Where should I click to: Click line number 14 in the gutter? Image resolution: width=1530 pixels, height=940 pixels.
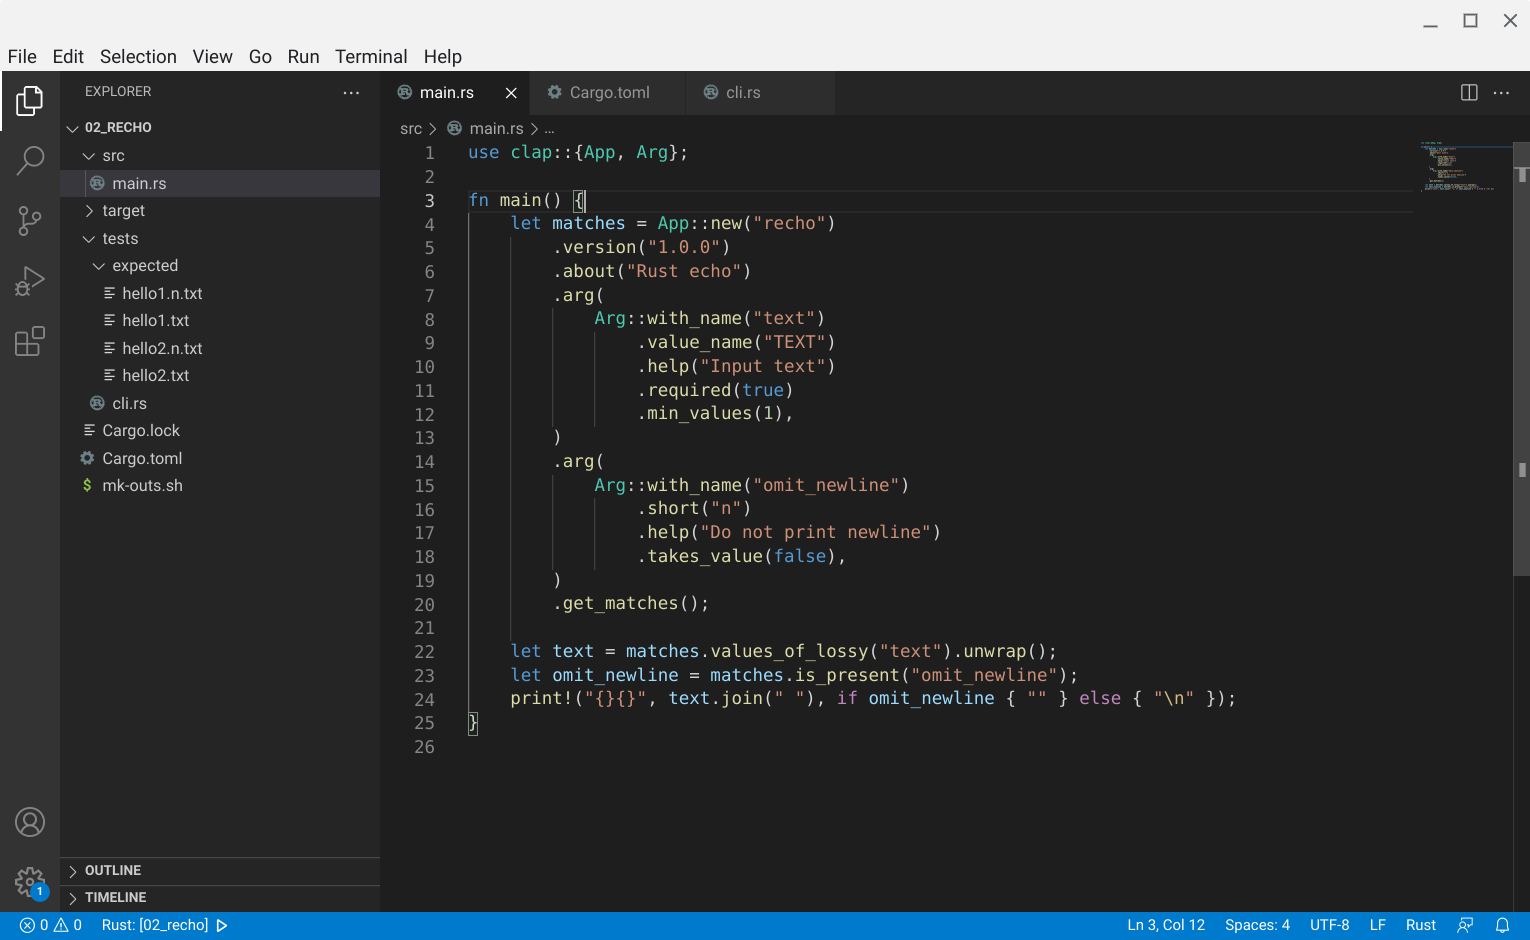tap(424, 462)
